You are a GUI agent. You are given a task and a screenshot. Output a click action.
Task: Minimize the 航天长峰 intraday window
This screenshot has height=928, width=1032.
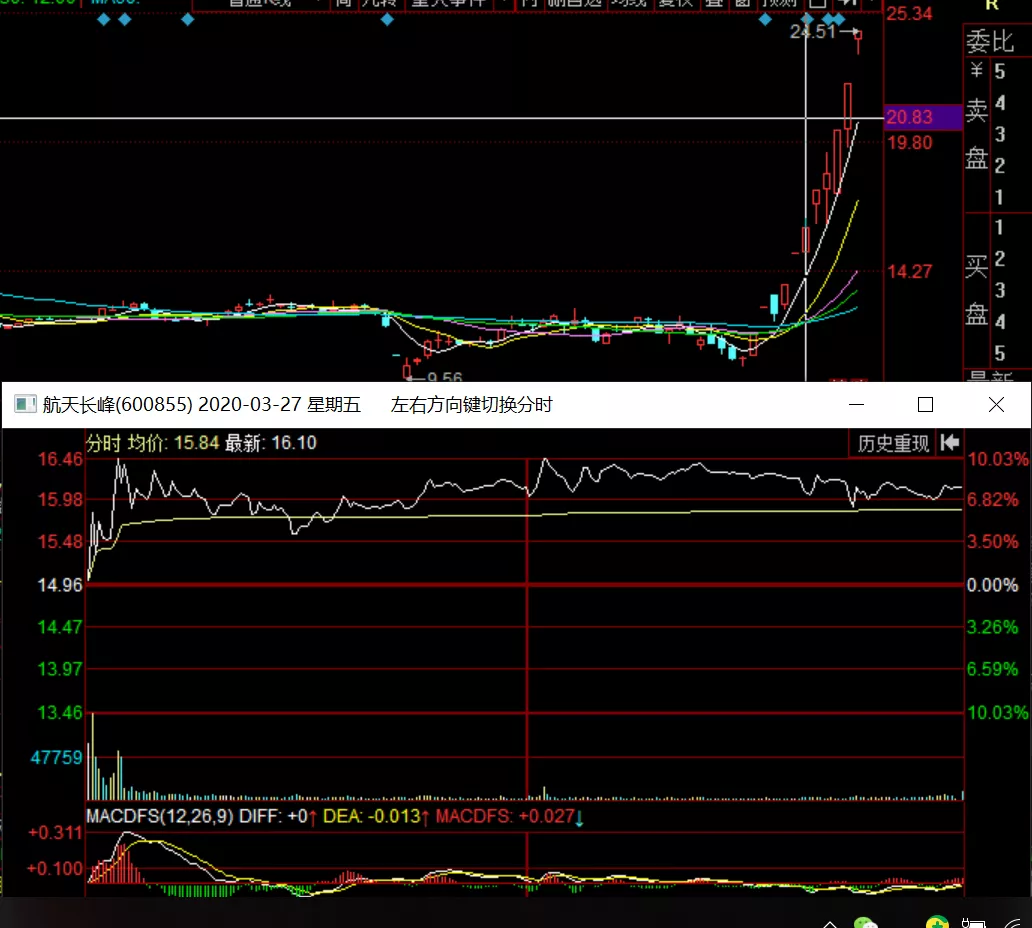coord(856,405)
